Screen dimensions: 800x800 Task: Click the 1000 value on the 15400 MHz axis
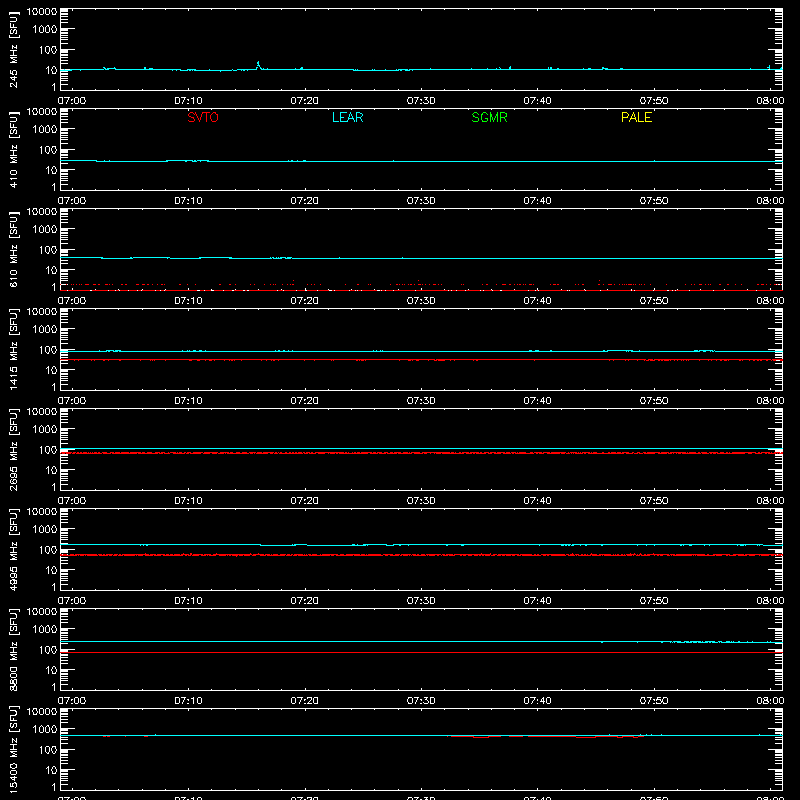[x=45, y=729]
